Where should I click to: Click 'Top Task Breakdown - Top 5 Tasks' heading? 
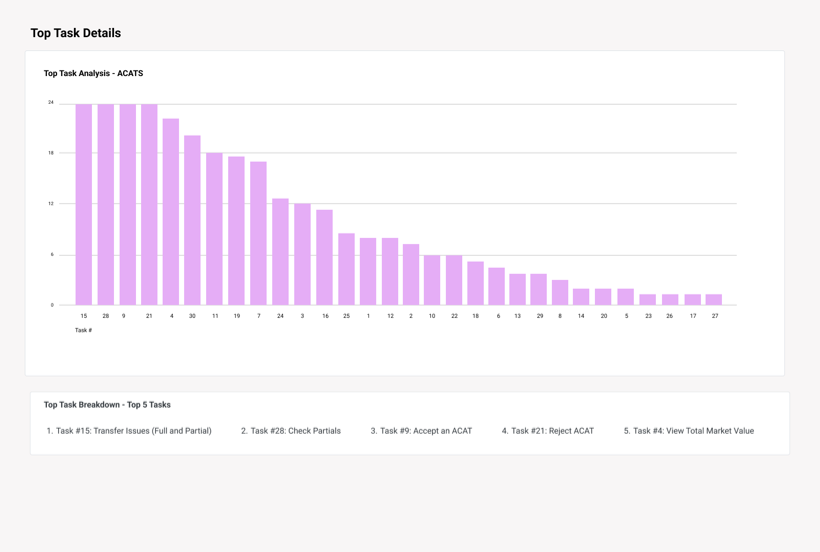point(107,405)
